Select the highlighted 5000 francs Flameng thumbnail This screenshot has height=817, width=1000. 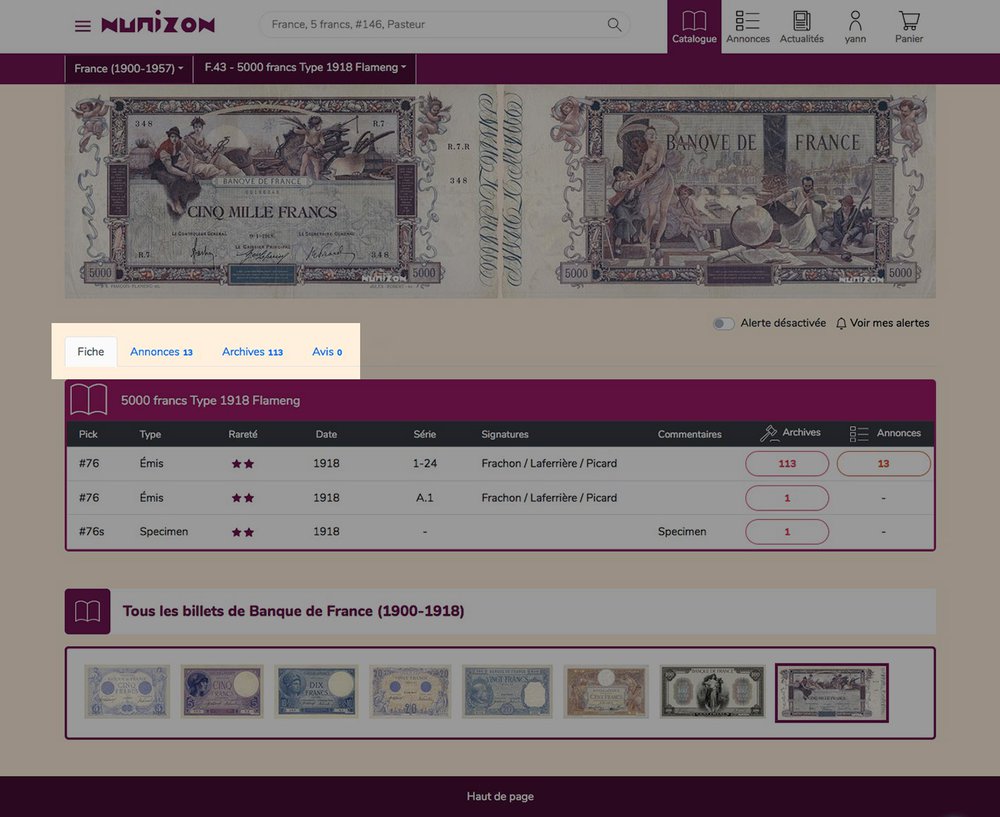click(832, 693)
